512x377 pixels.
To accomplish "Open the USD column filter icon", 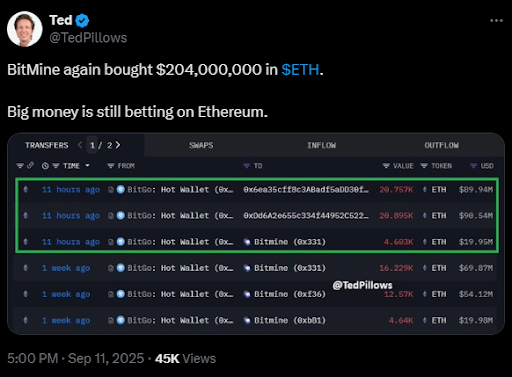I will coord(473,166).
